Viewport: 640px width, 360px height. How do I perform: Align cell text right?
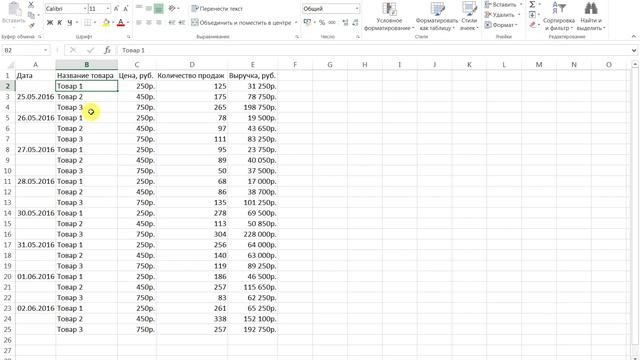[159, 22]
